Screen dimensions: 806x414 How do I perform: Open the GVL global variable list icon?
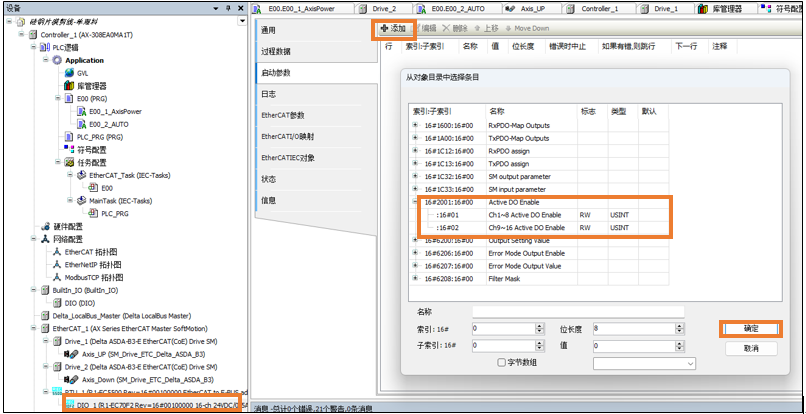(68, 73)
